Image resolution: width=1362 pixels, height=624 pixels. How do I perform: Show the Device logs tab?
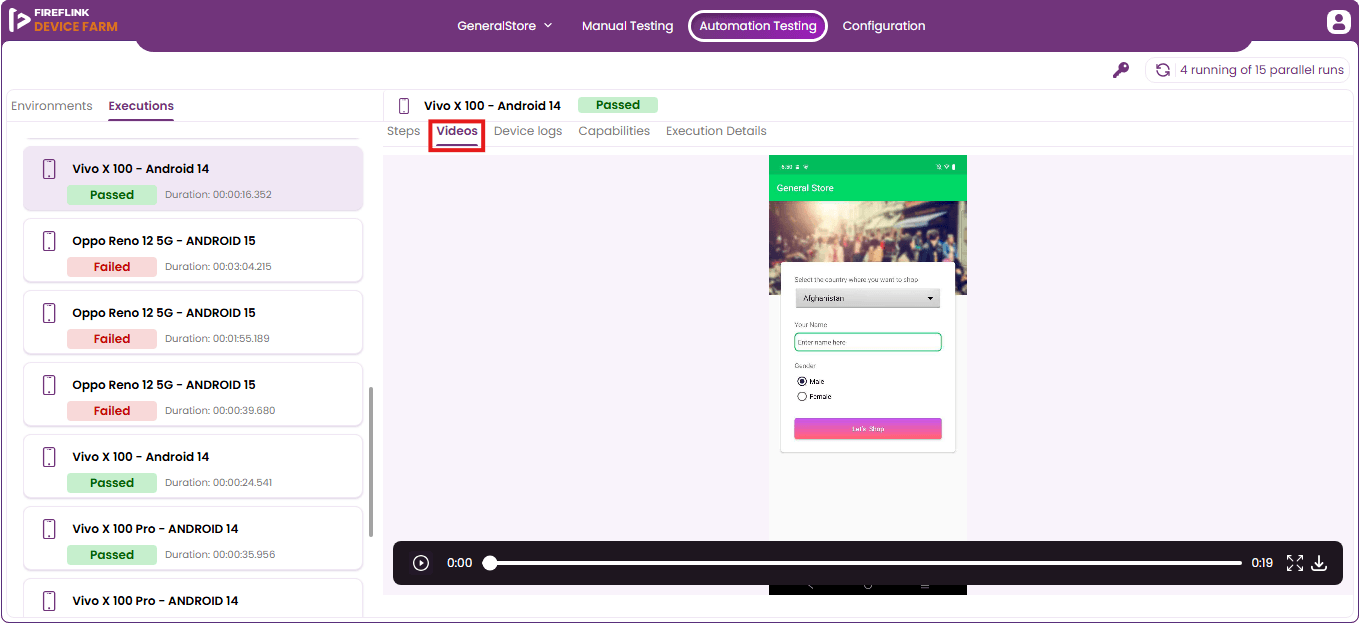[x=528, y=131]
